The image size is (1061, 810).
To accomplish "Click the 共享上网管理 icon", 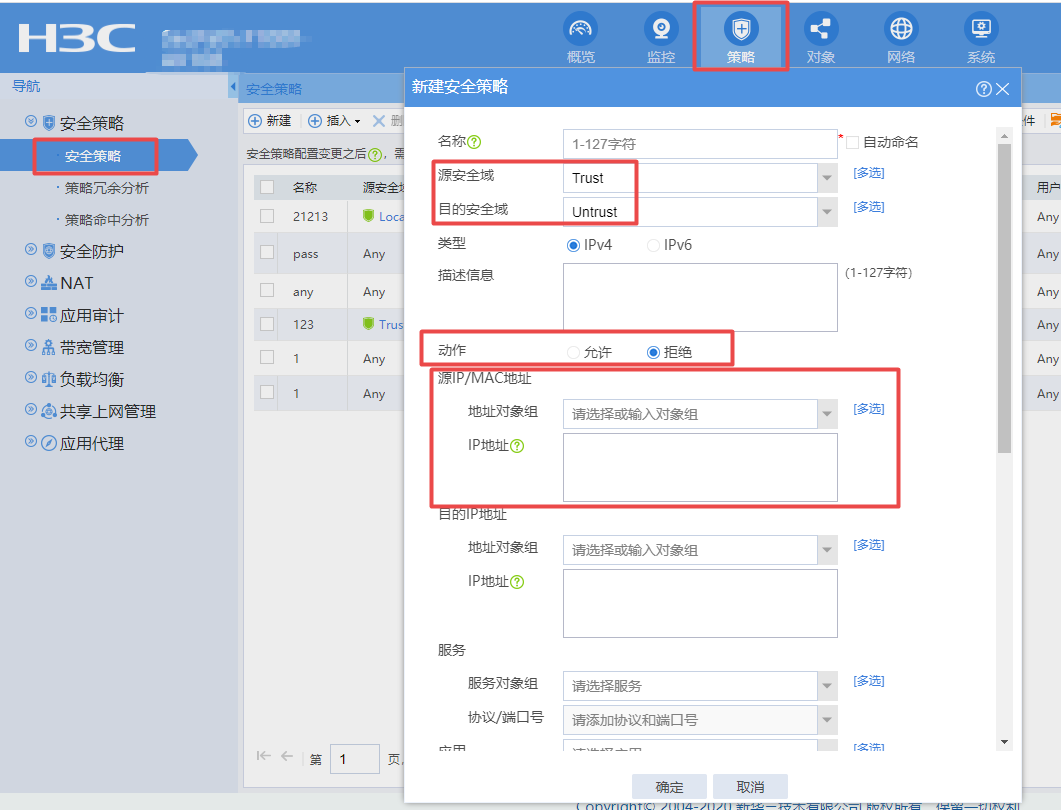I will pos(49,411).
